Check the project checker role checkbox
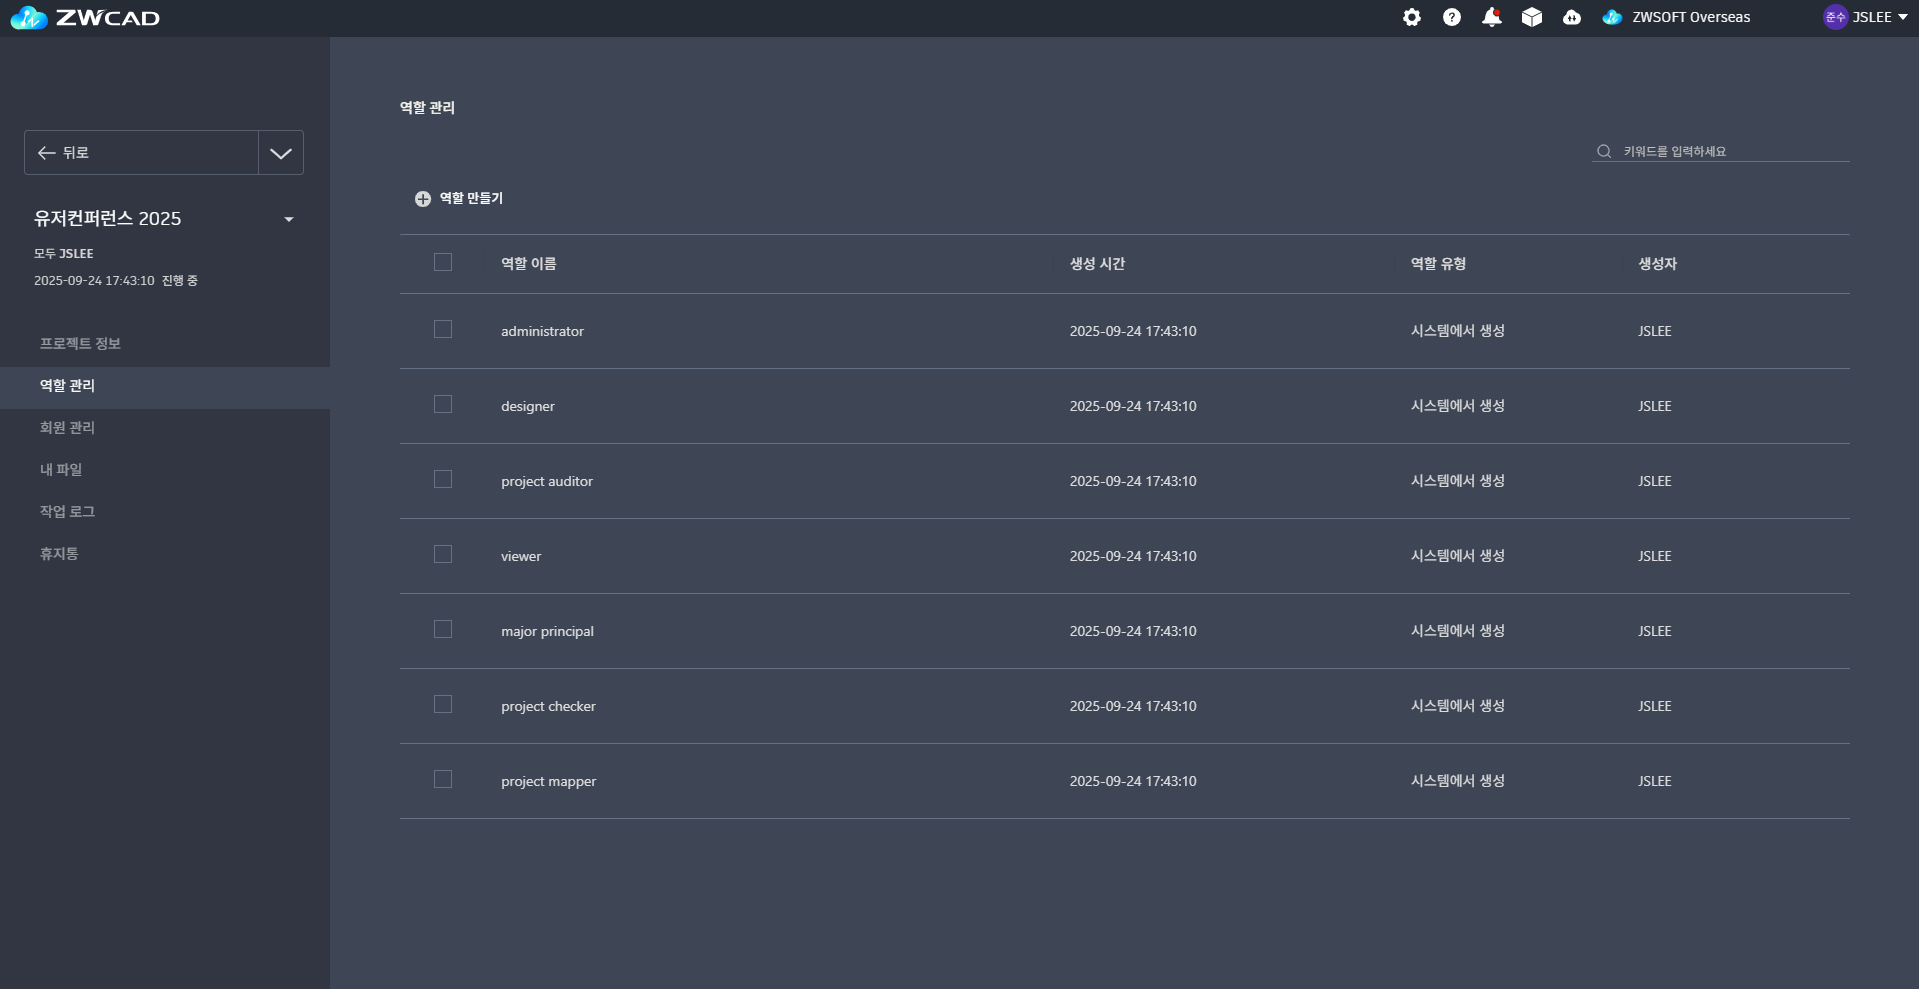This screenshot has width=1919, height=989. [443, 704]
